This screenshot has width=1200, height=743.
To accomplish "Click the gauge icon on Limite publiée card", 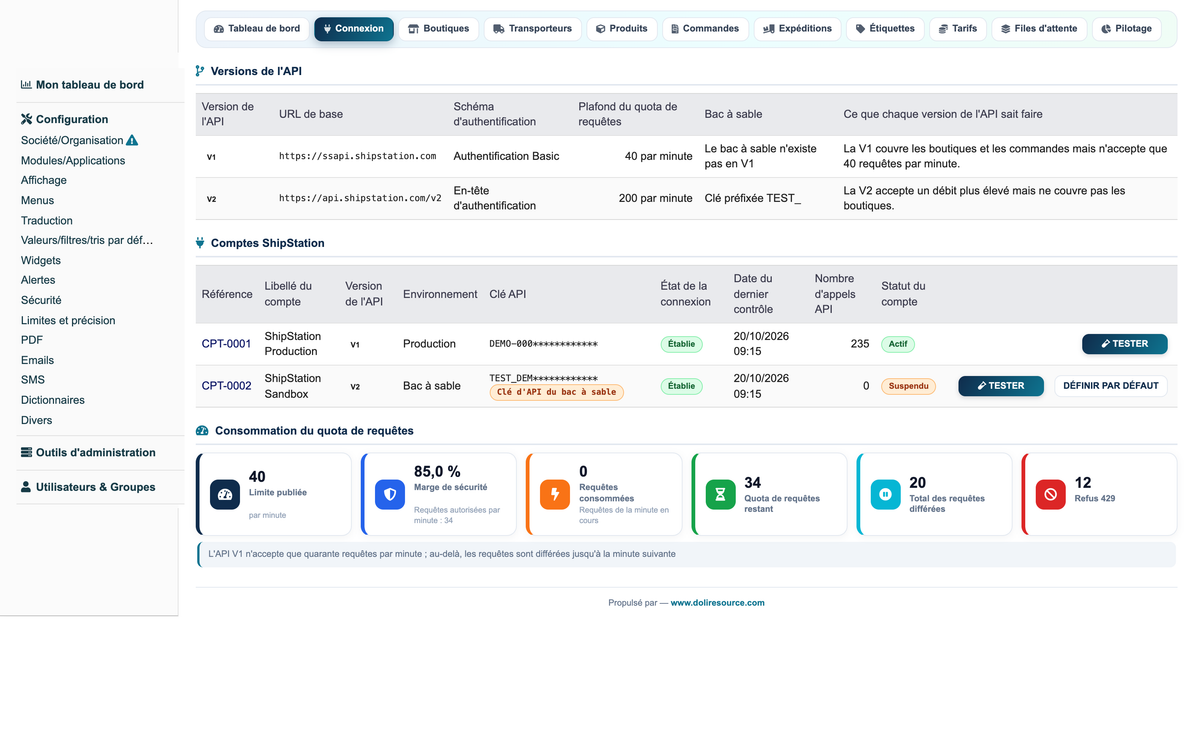I will tap(225, 495).
